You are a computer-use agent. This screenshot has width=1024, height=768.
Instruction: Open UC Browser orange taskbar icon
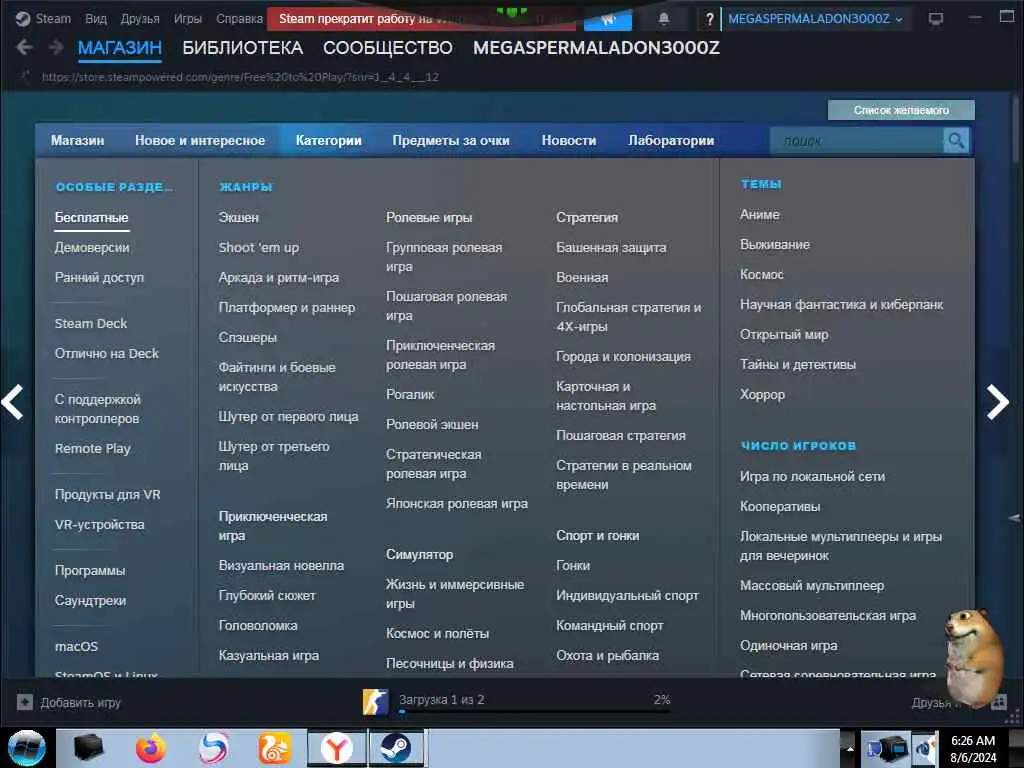[274, 748]
